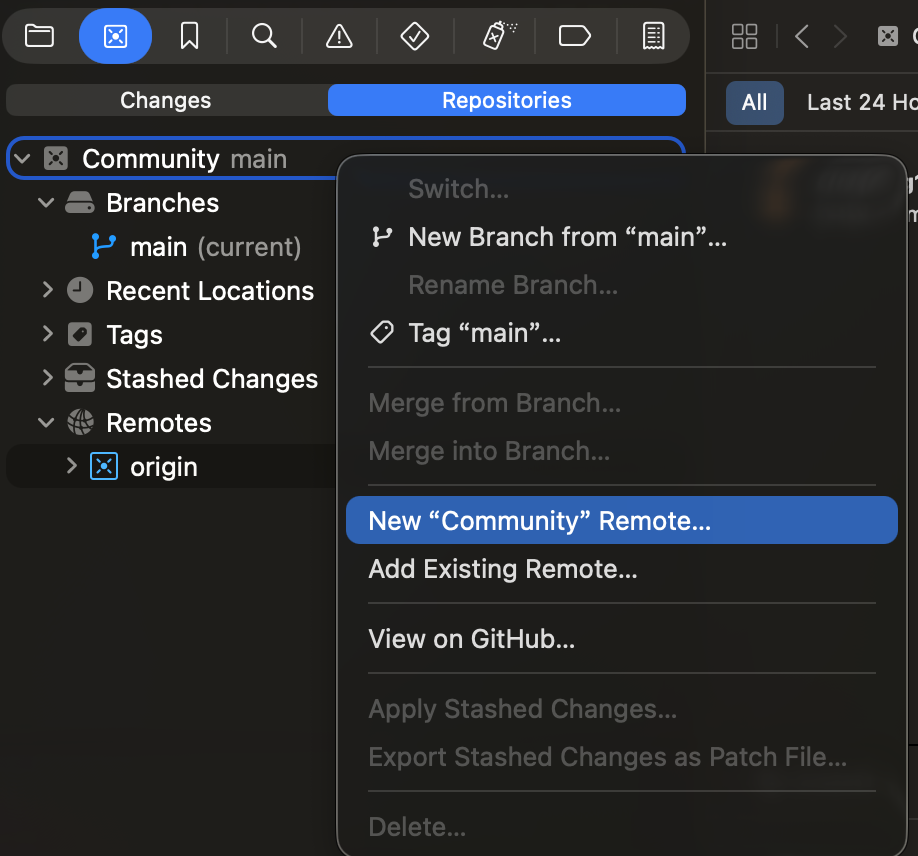Collapse the Branches section
Image resolution: width=918 pixels, height=856 pixels.
(45, 202)
